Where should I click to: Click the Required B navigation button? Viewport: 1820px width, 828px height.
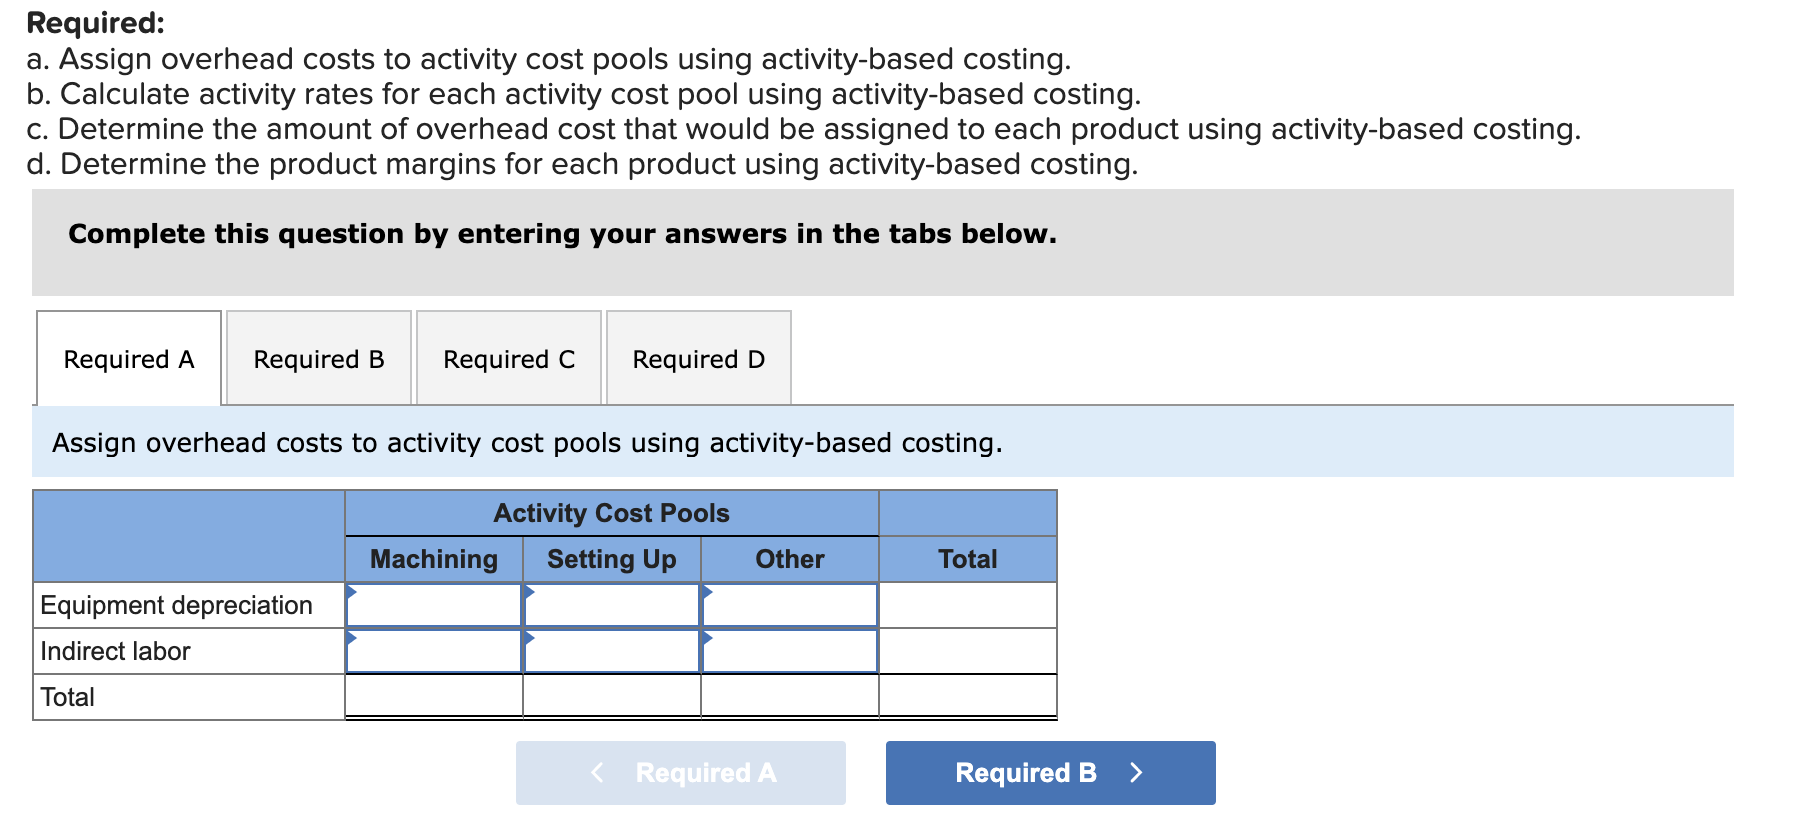point(1049,772)
